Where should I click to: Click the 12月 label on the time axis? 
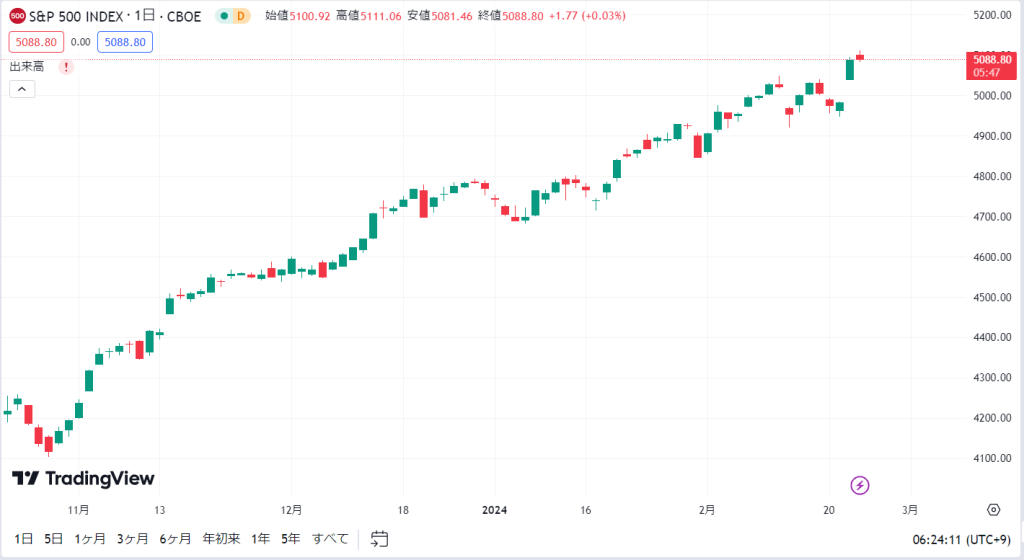pos(291,510)
